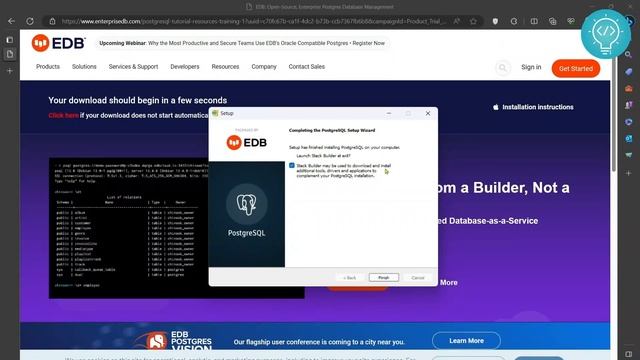Open sidebar search icon
The image size is (640, 360).
[x=629, y=54]
